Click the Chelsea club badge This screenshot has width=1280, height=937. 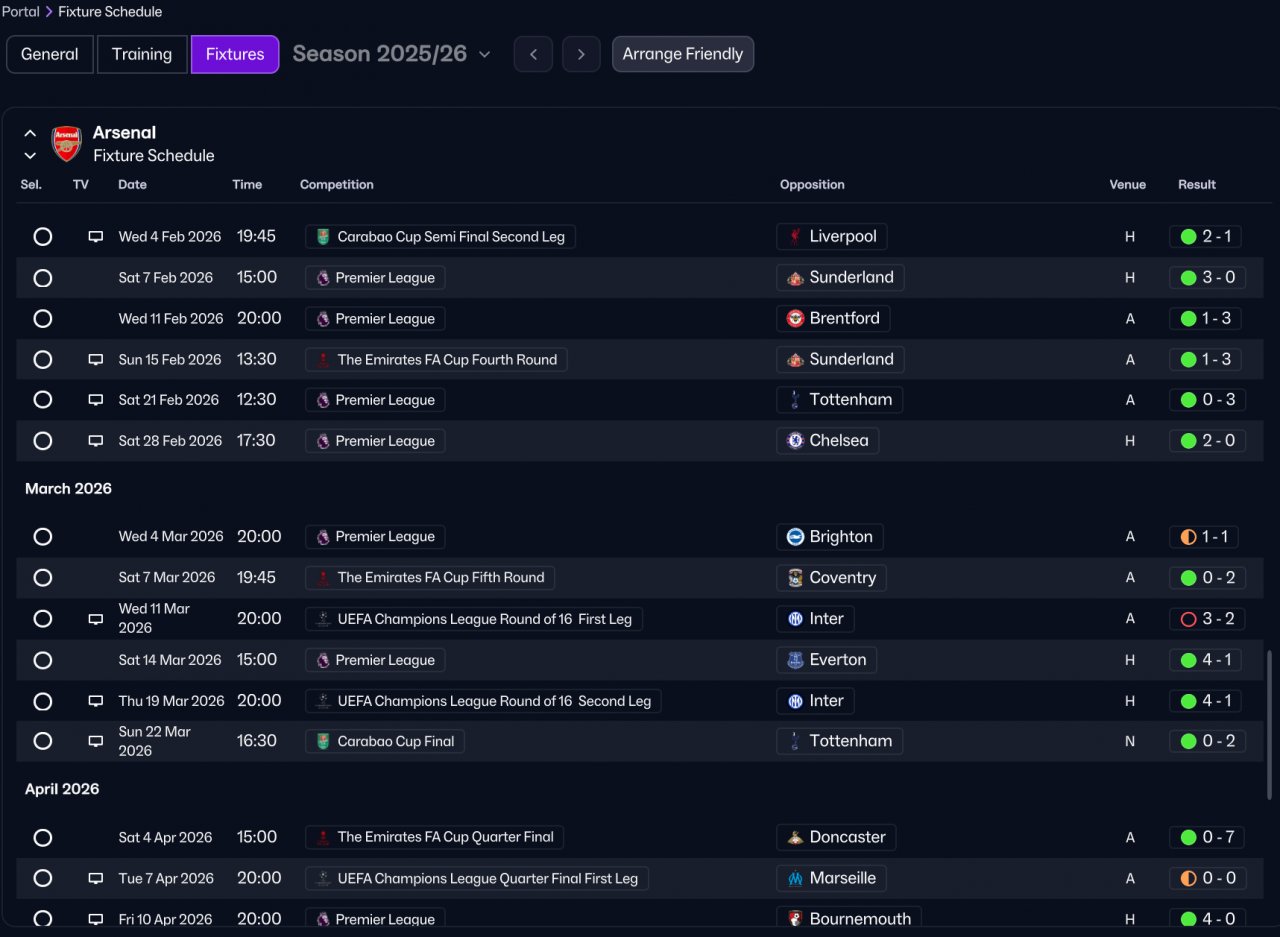click(795, 441)
